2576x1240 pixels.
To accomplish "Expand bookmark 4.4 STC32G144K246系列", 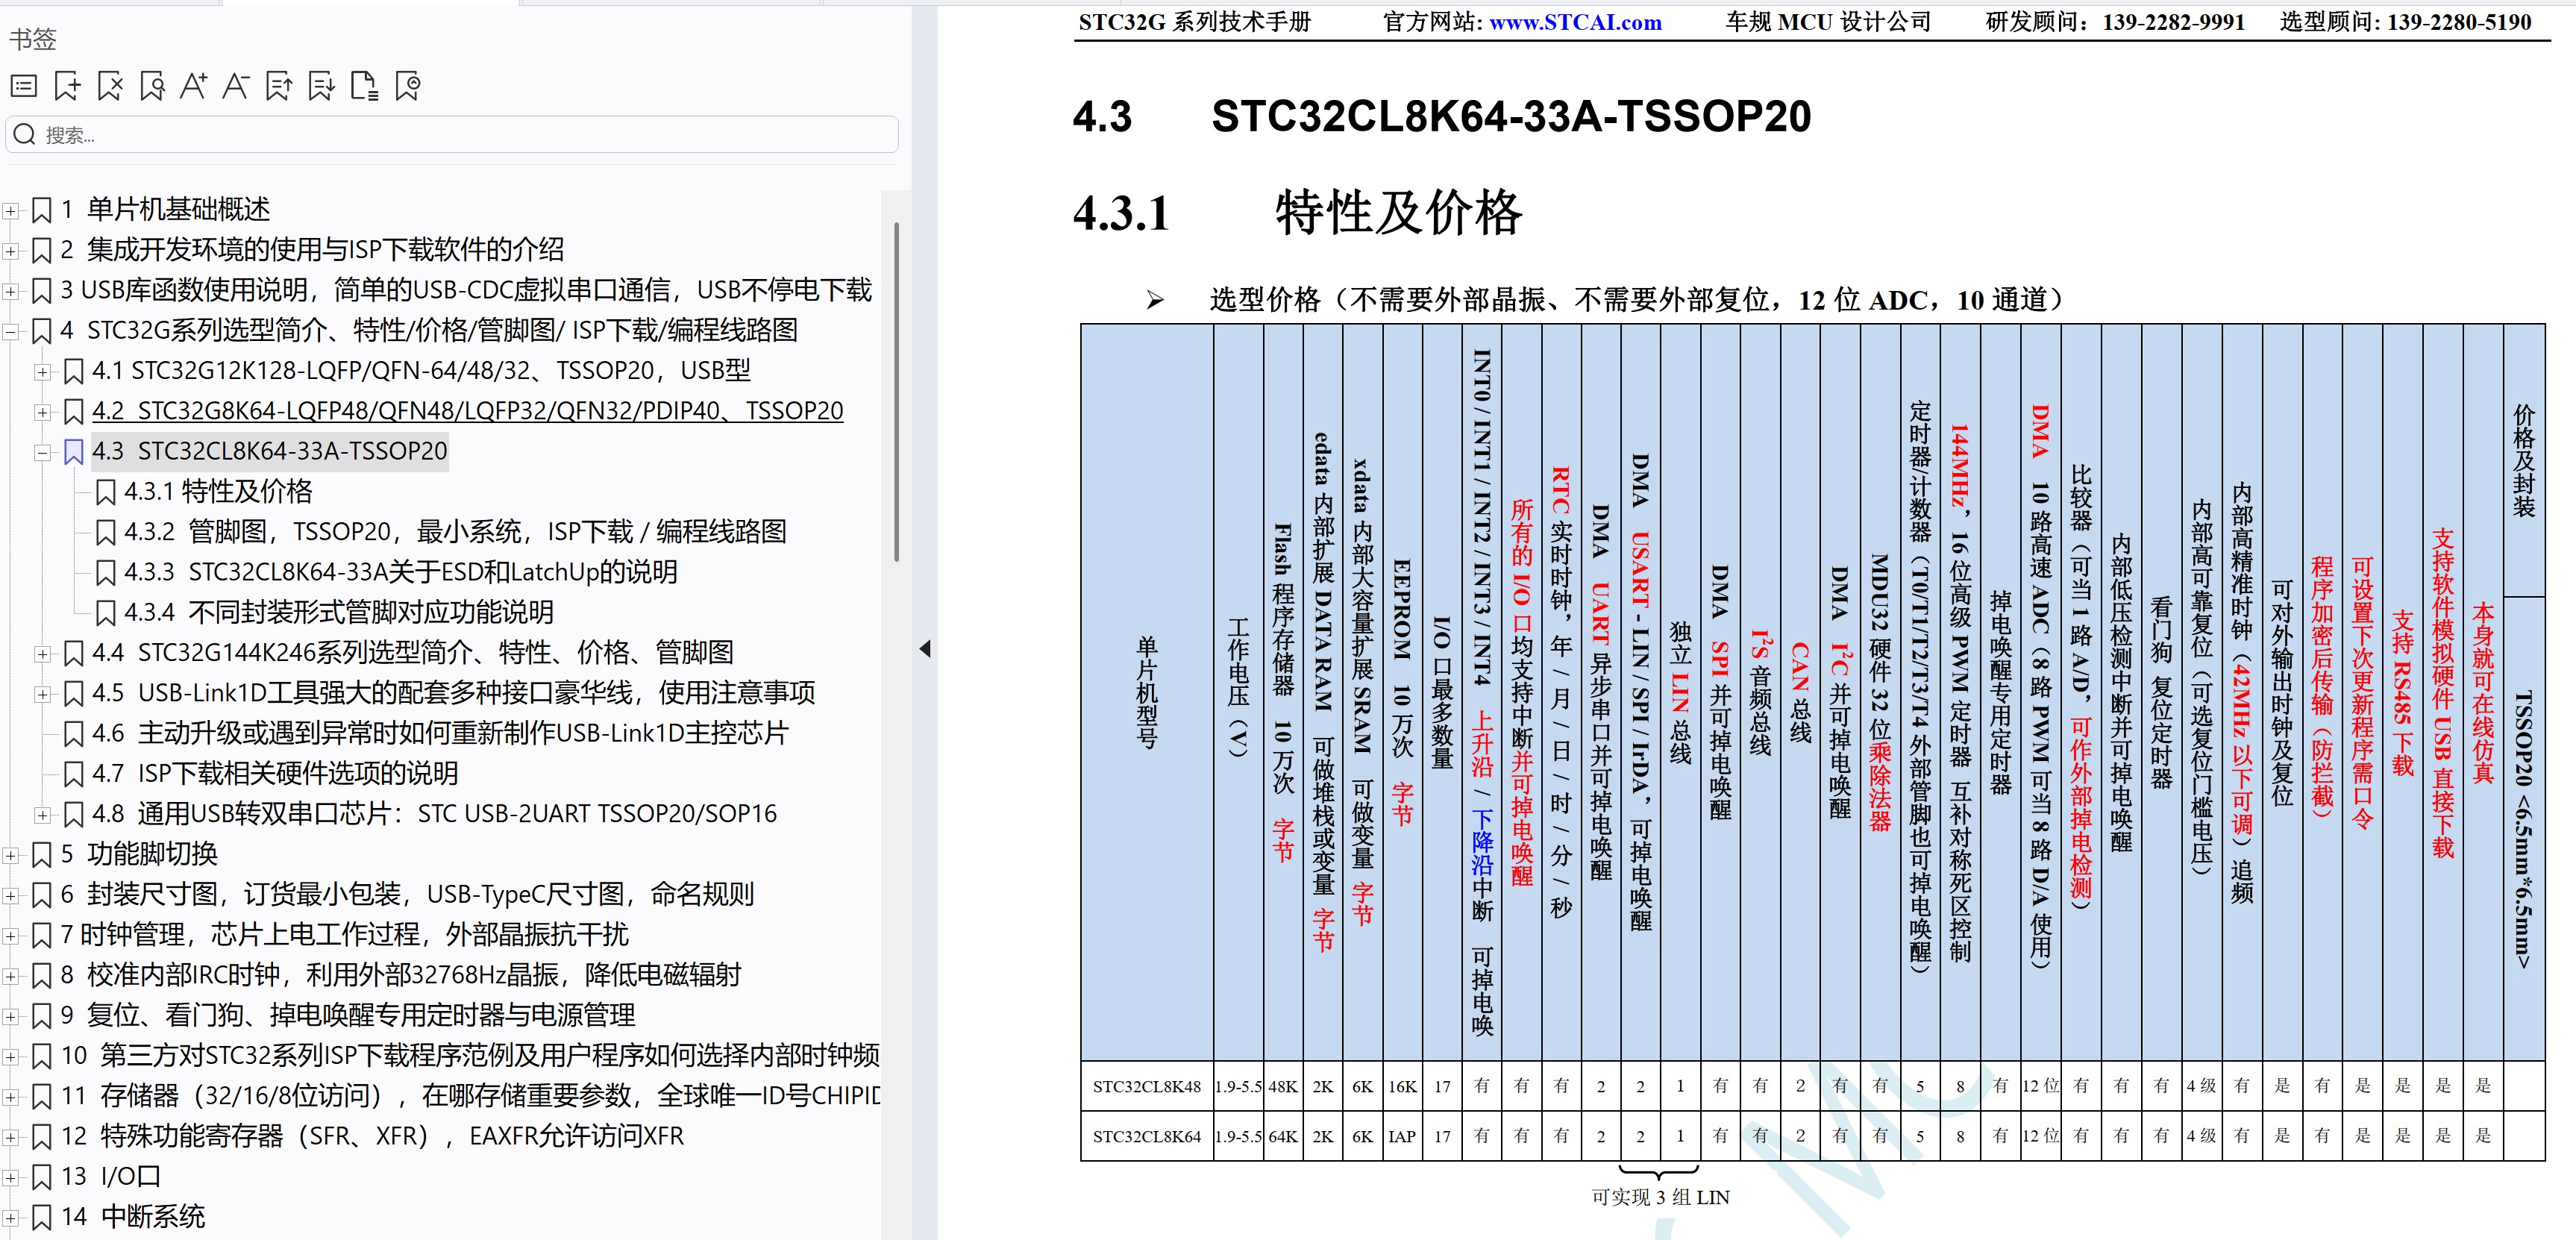I will [42, 654].
